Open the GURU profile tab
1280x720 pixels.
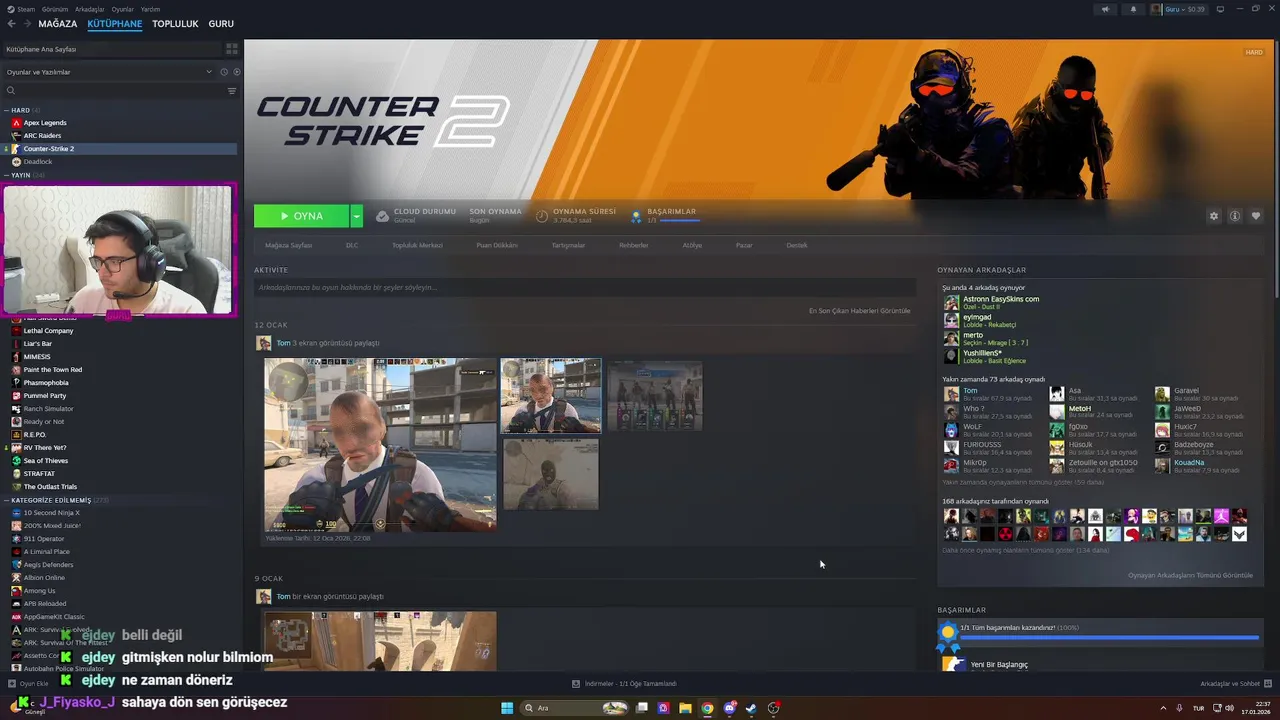[x=221, y=24]
